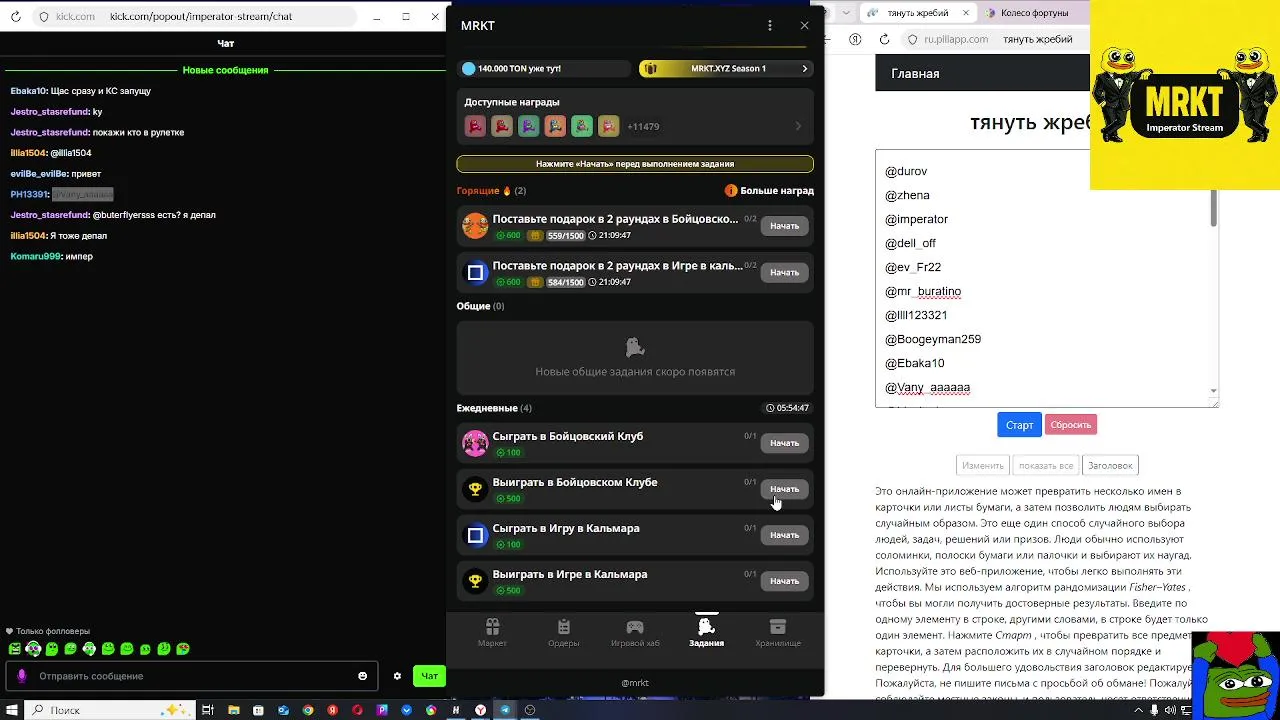Send message with green Чат button
This screenshot has width=1280, height=720.
click(429, 676)
